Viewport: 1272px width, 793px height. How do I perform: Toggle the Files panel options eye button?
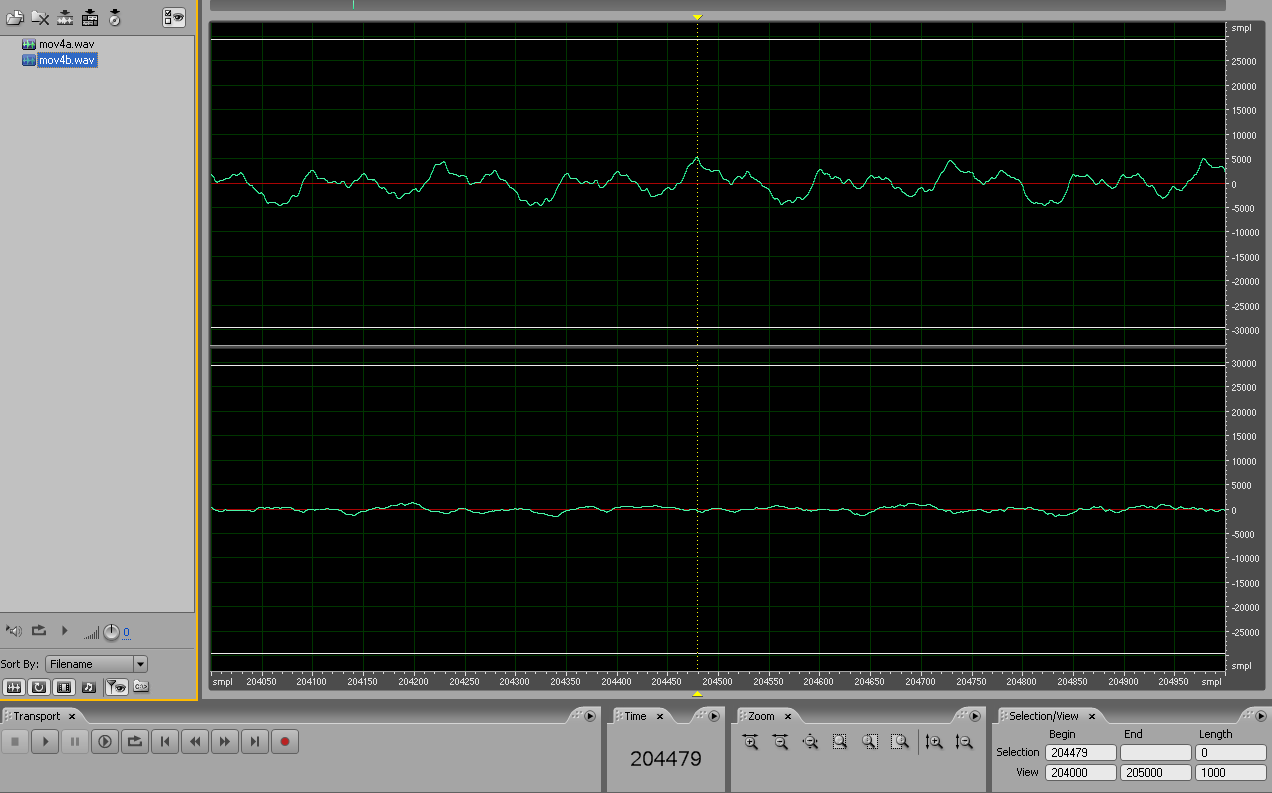point(174,17)
